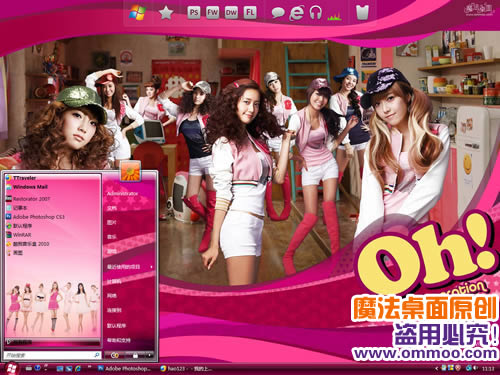Click the Start menu search box
The height and width of the screenshot is (375, 500).
(52, 355)
